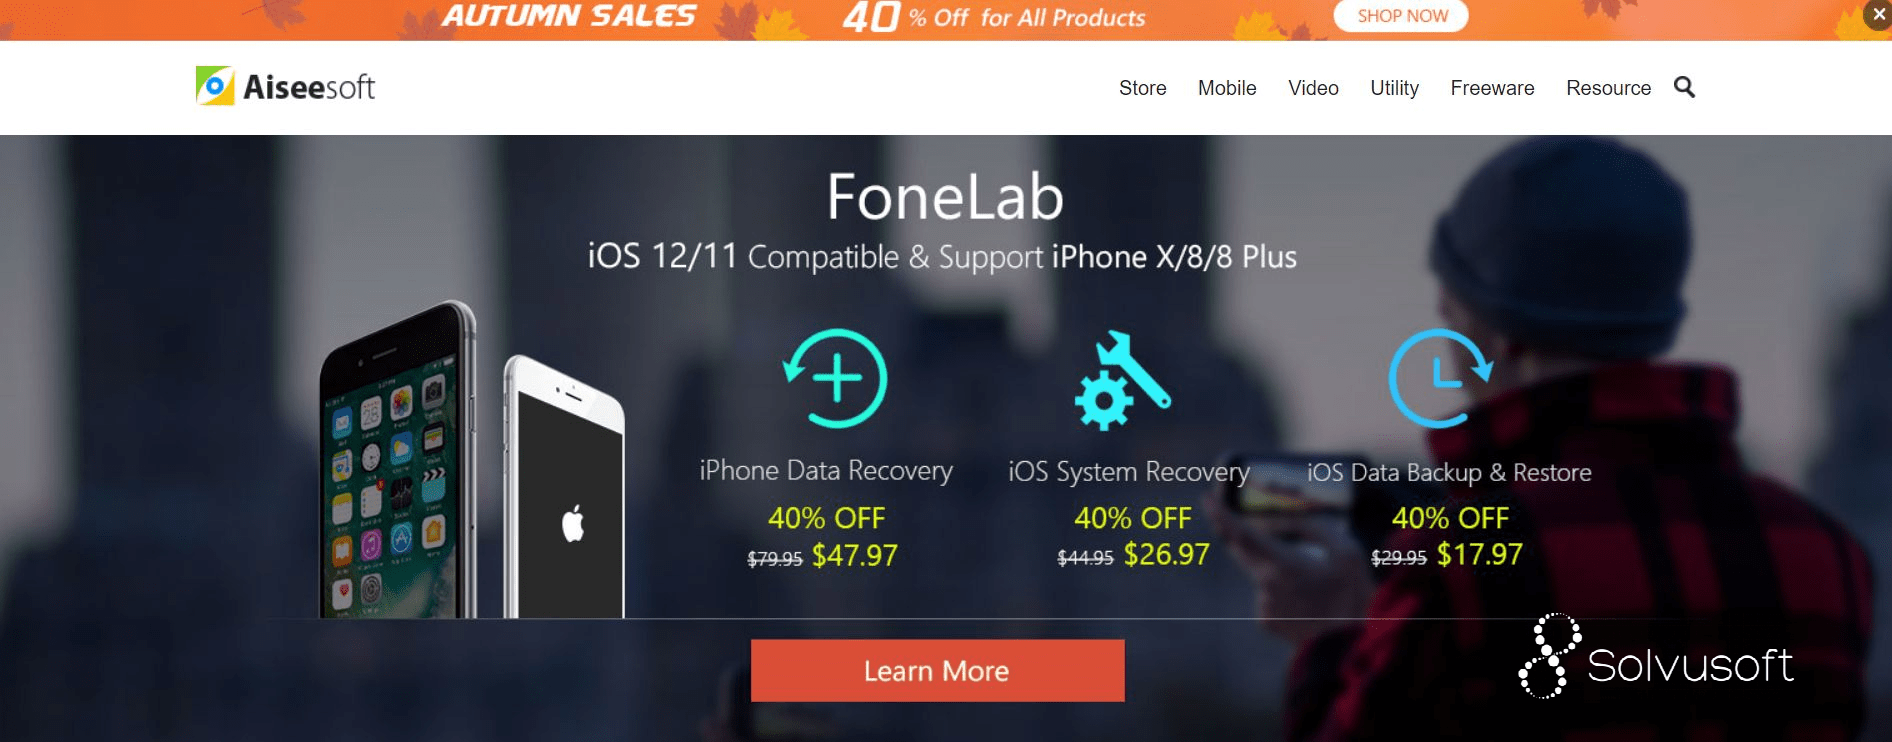Select Freeware in the navigation bar

point(1492,88)
